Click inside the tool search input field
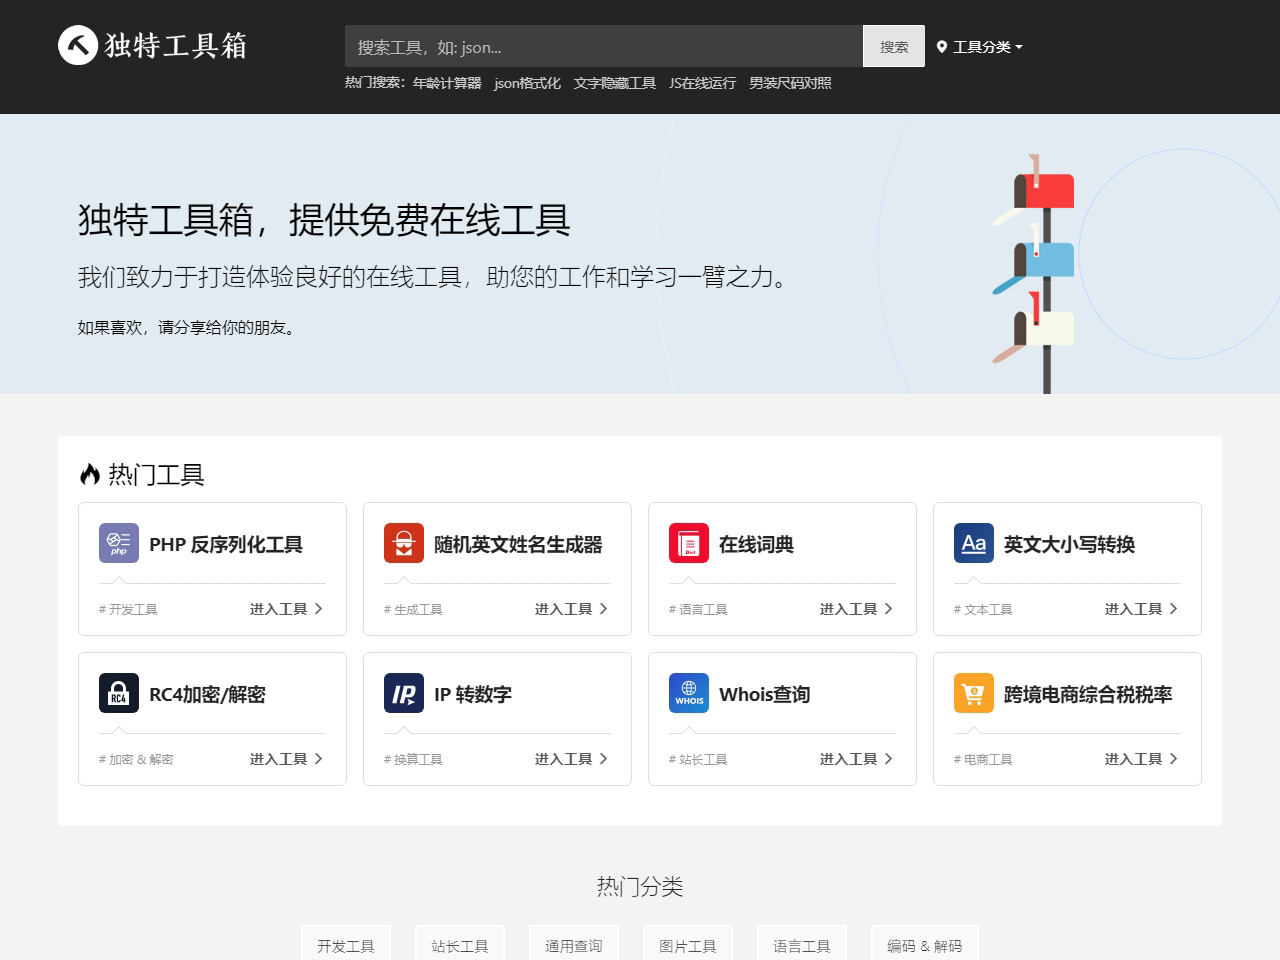This screenshot has height=960, width=1280. 600,46
